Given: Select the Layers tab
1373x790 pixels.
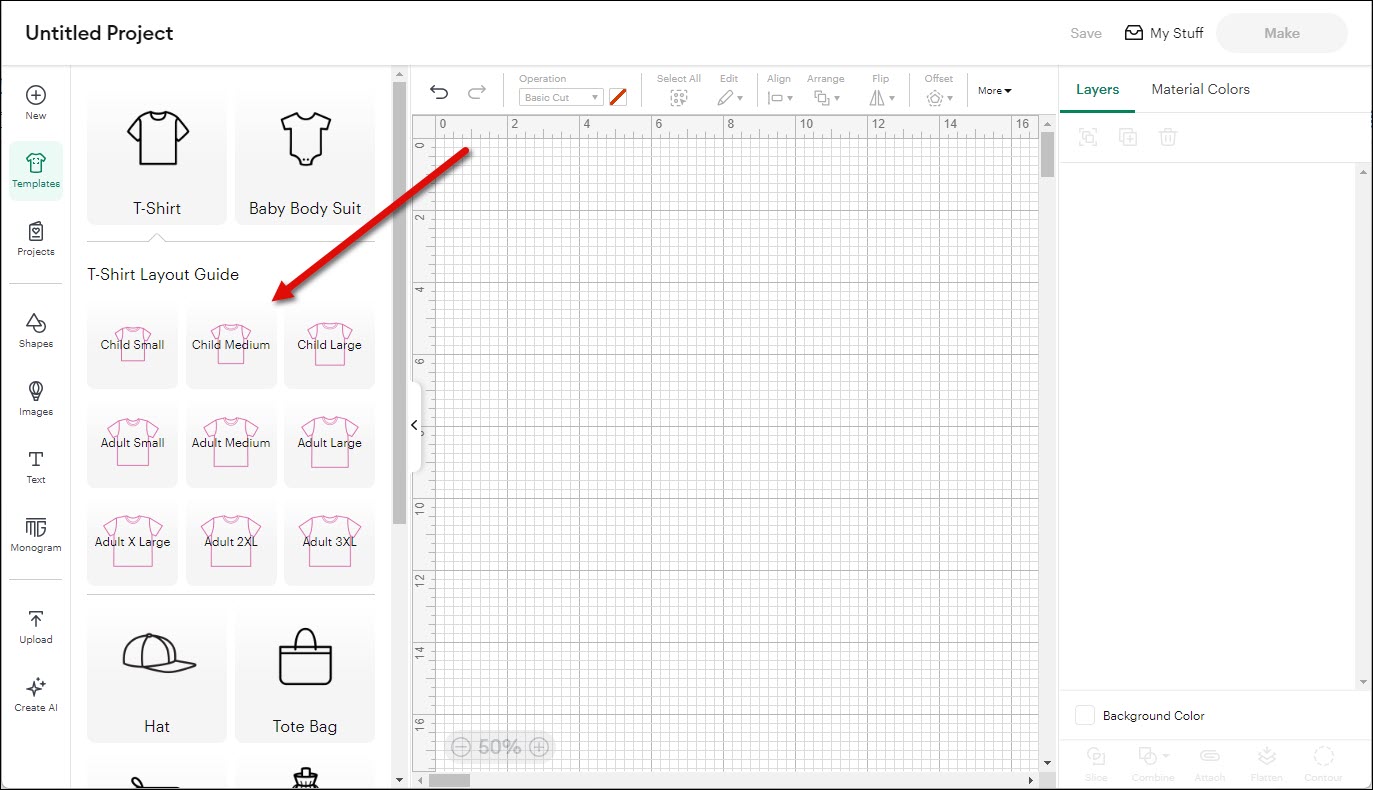Looking at the screenshot, I should click(x=1097, y=89).
